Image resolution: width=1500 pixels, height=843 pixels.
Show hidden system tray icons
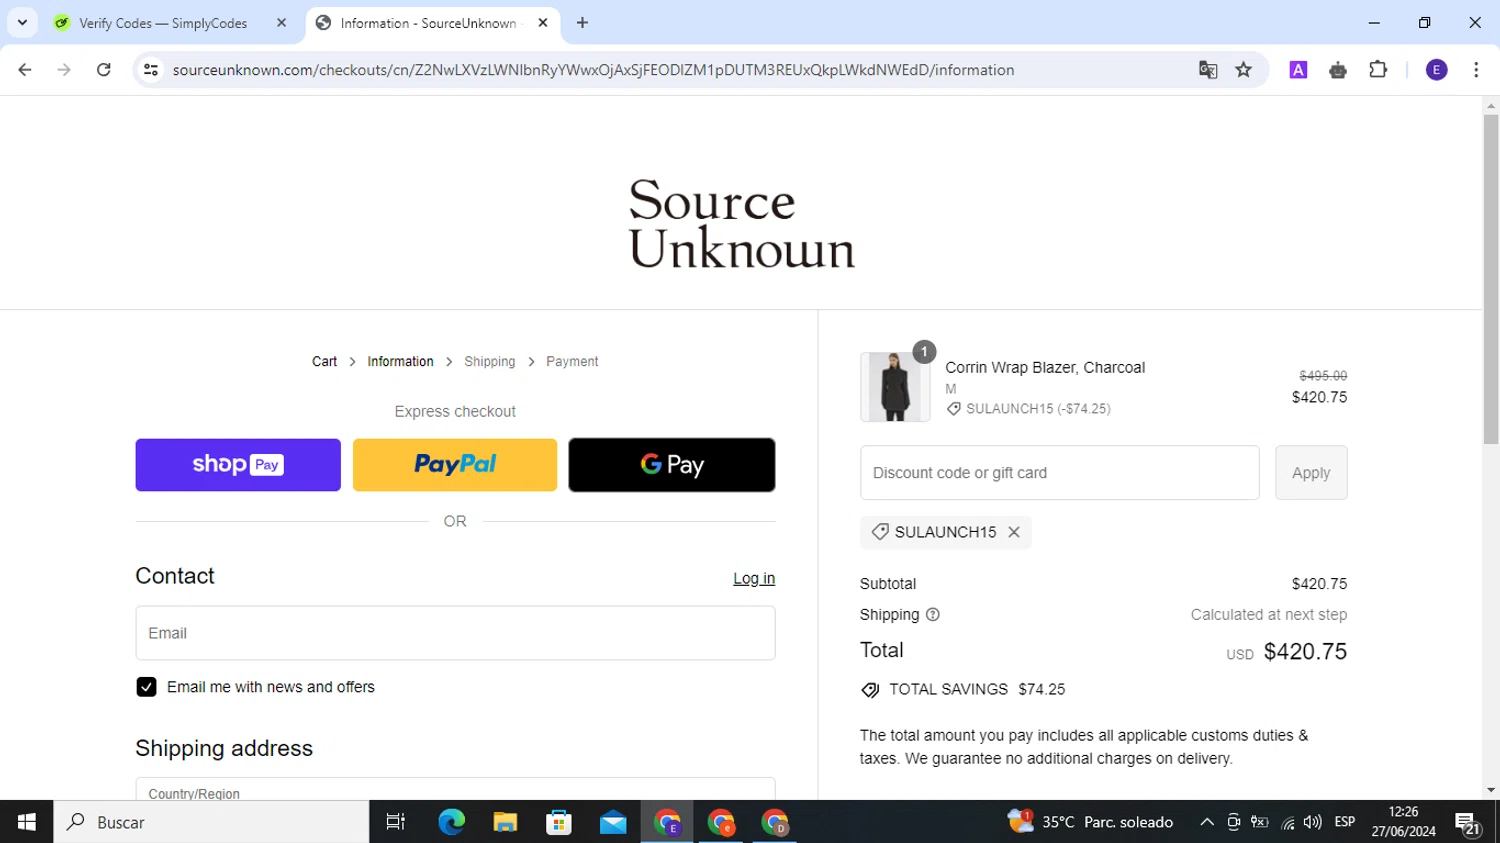[1207, 822]
